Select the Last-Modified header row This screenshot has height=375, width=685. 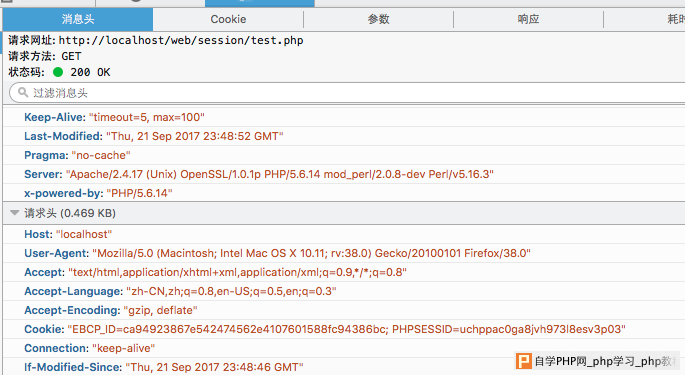(344, 136)
